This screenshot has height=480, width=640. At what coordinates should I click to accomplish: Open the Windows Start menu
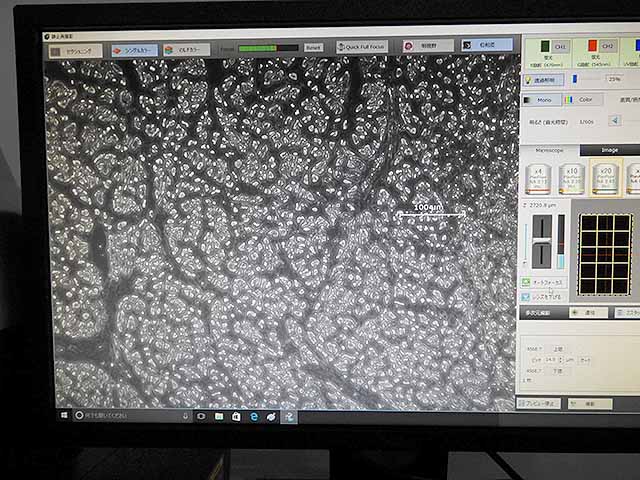tap(64, 415)
